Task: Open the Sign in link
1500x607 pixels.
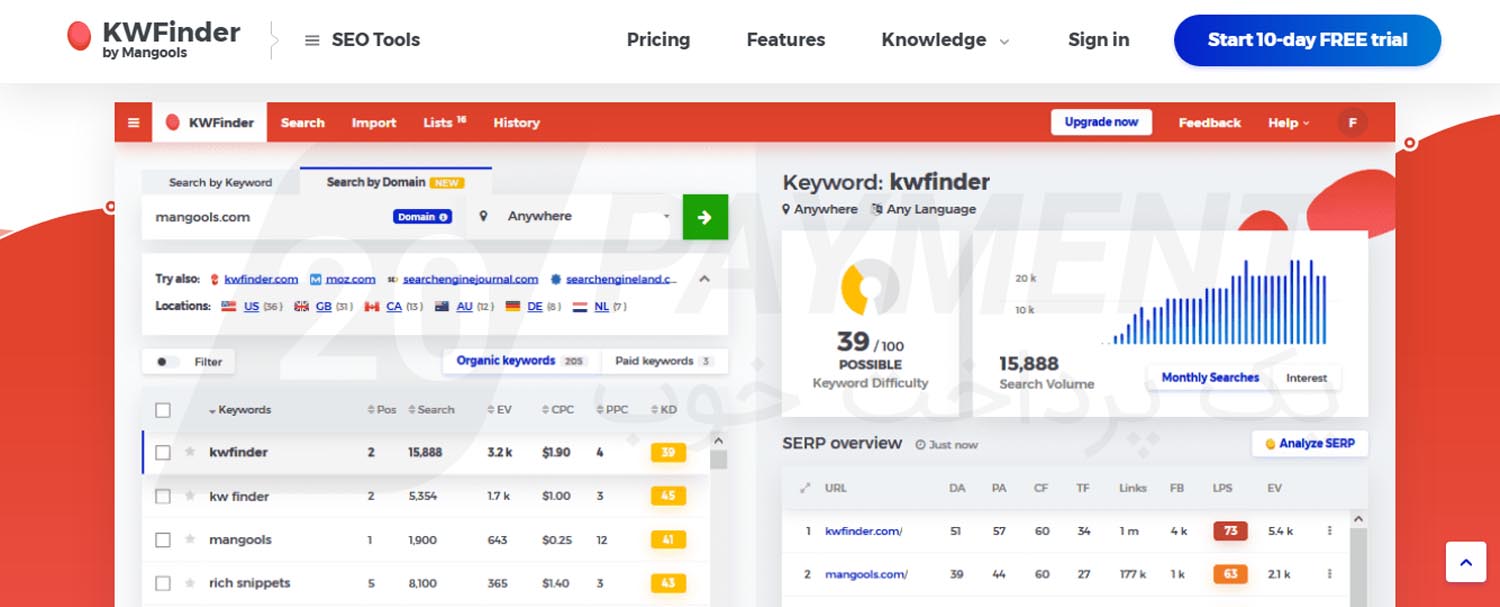Action: 1098,40
